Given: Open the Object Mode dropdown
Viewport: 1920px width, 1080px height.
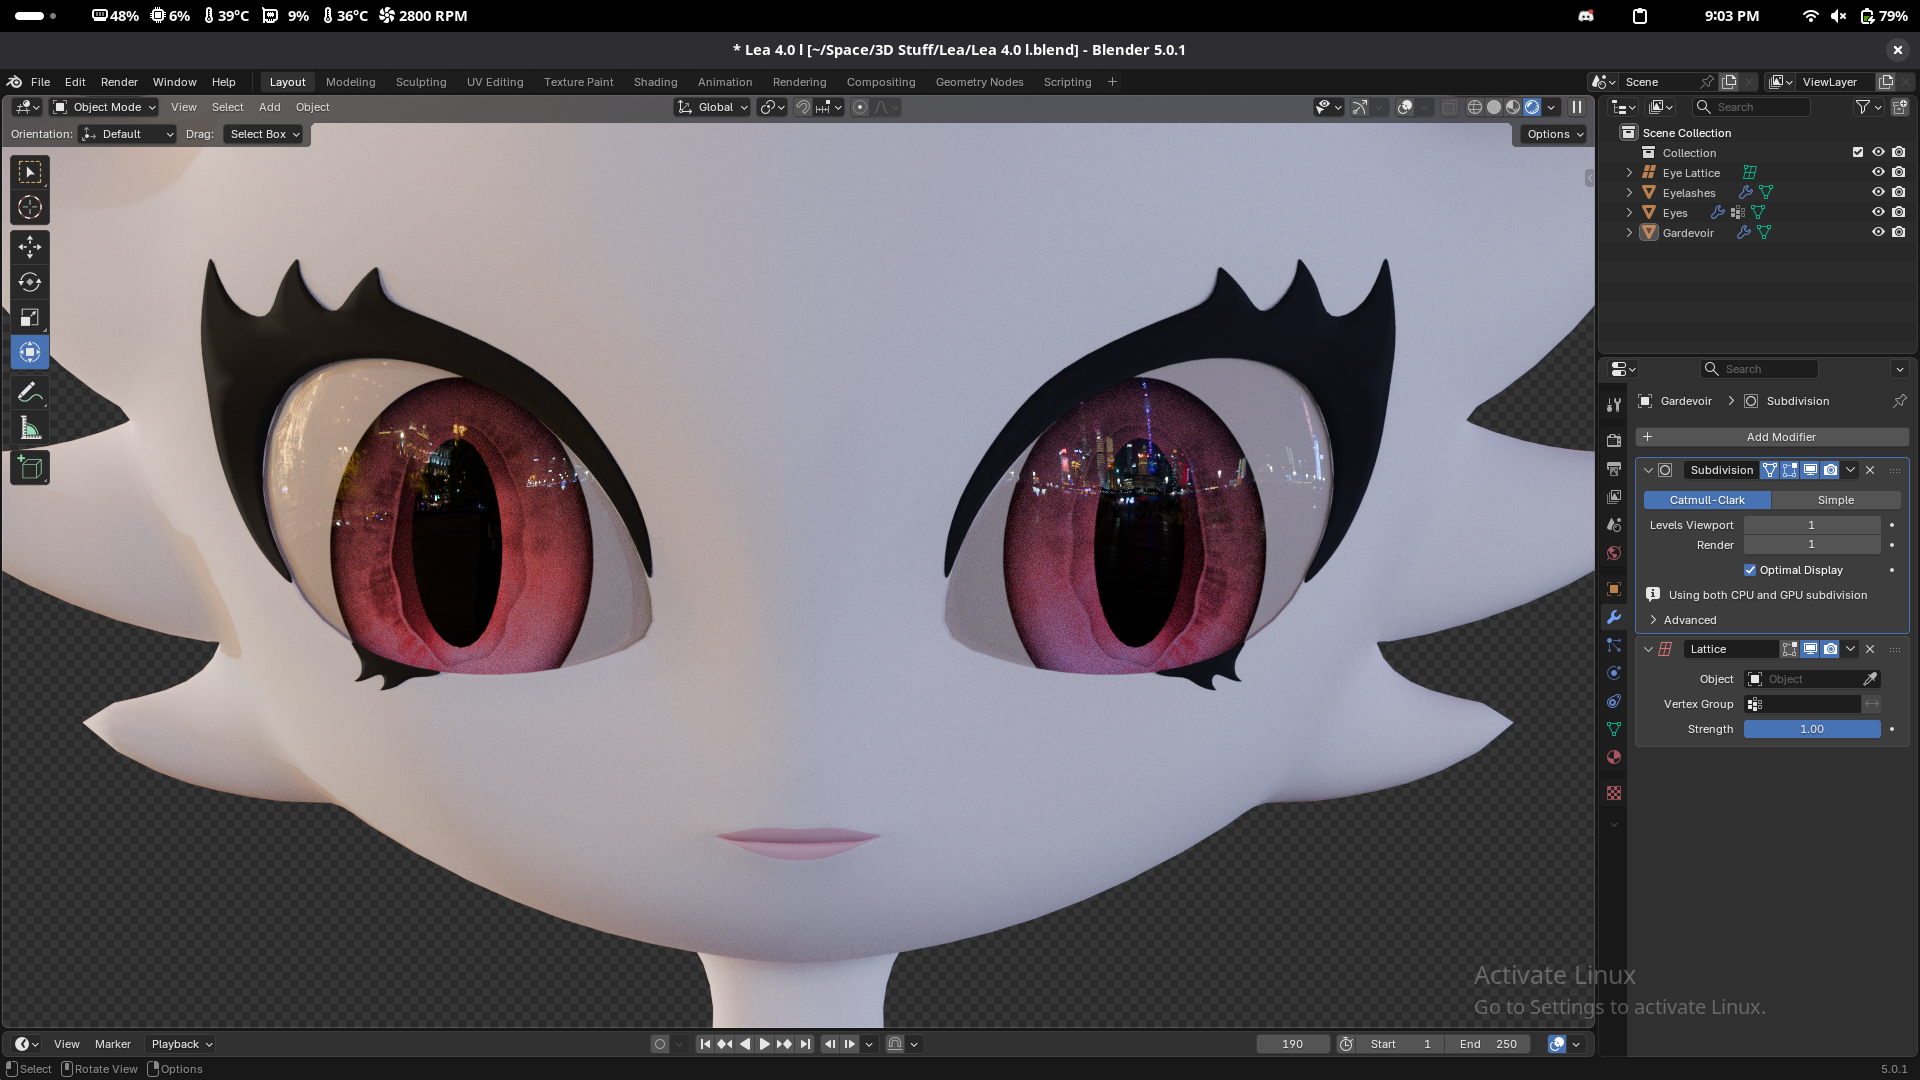Looking at the screenshot, I should (x=105, y=107).
